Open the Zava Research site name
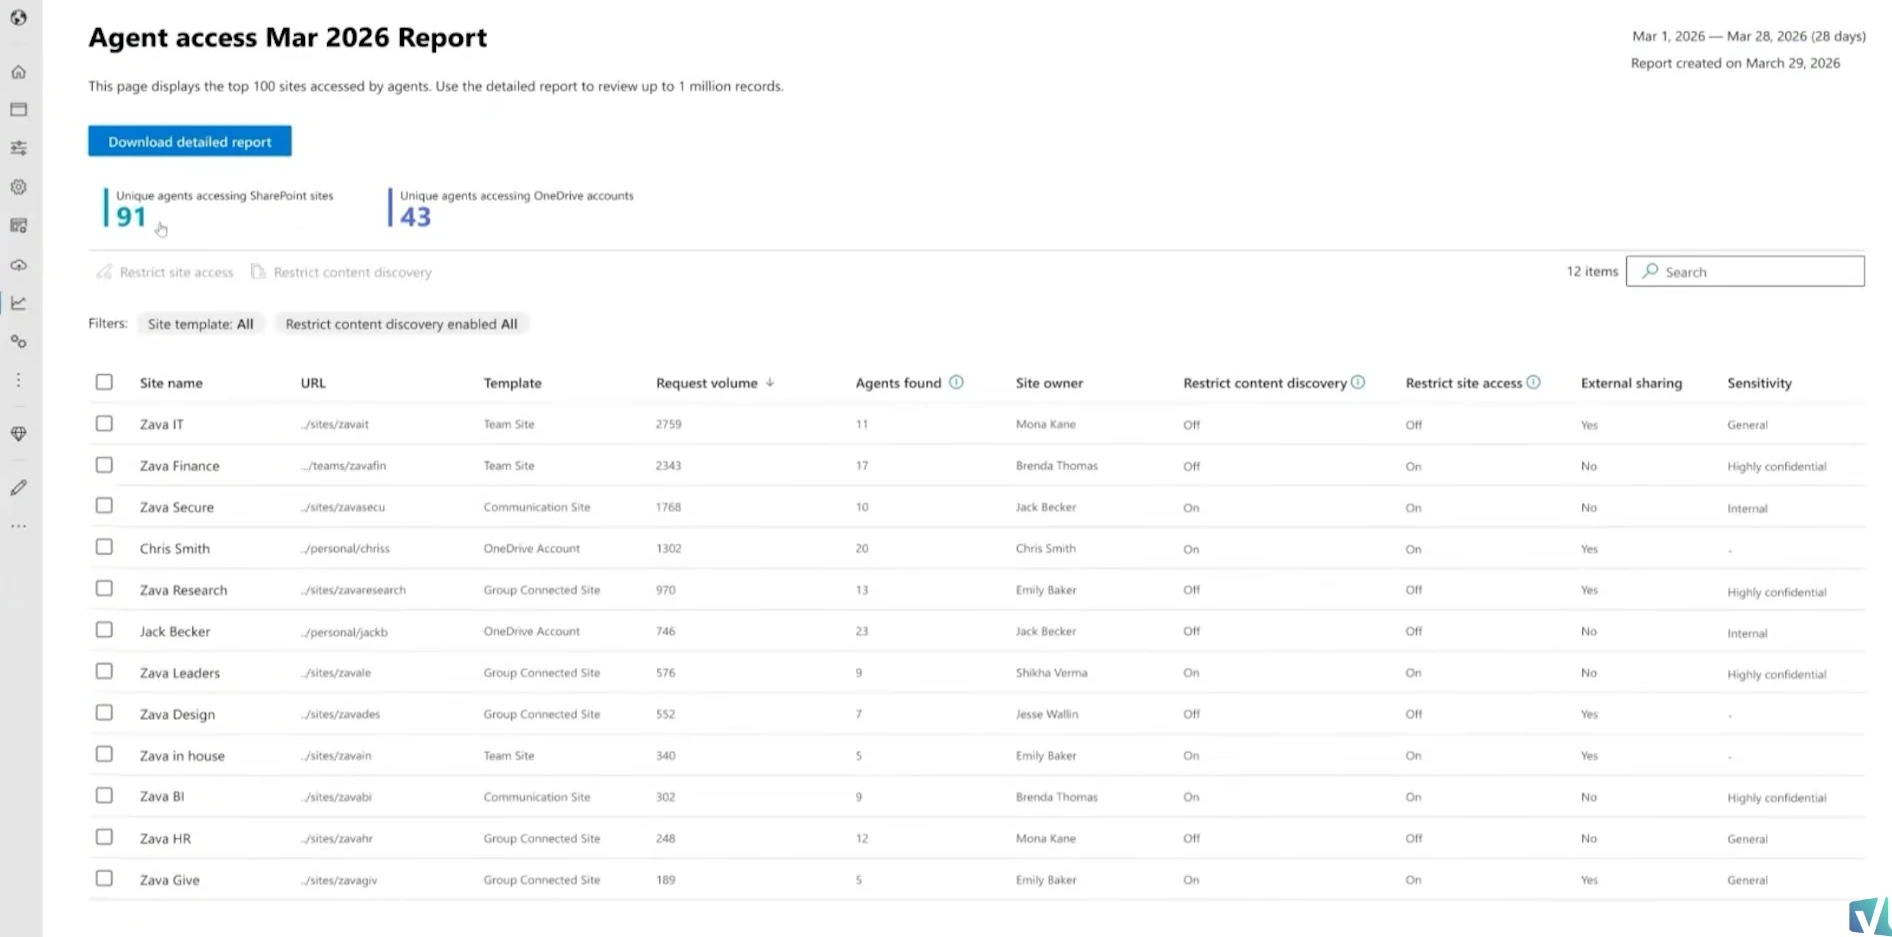The width and height of the screenshot is (1892, 937). [183, 590]
